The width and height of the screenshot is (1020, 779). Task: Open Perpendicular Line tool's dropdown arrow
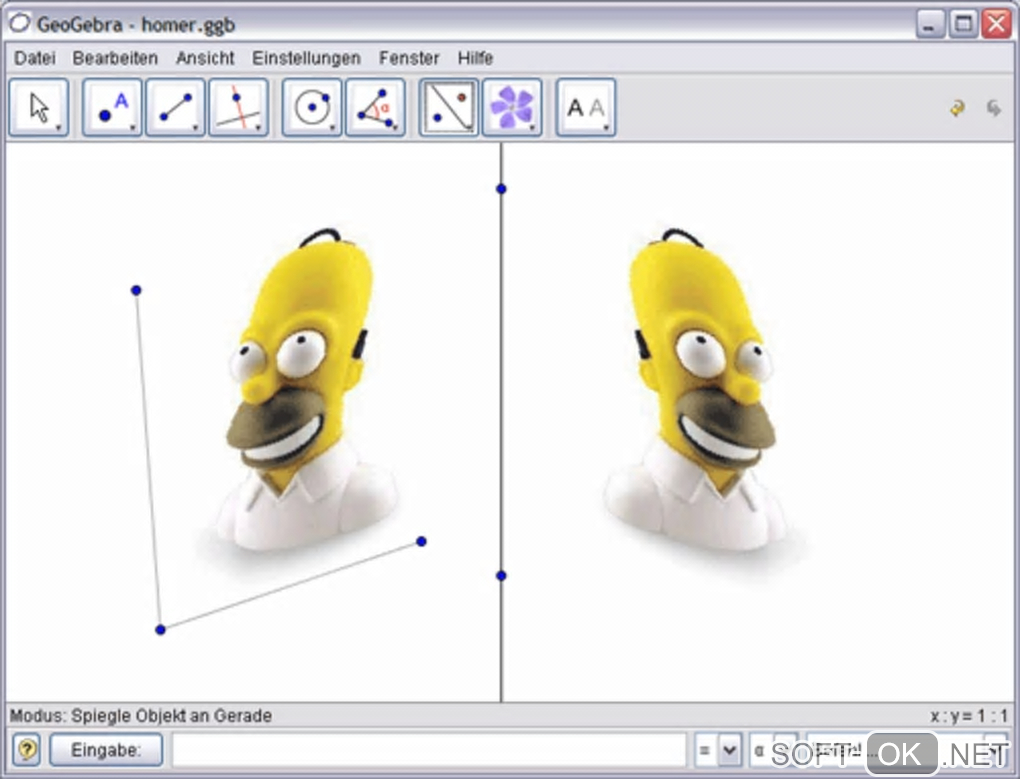tap(258, 129)
